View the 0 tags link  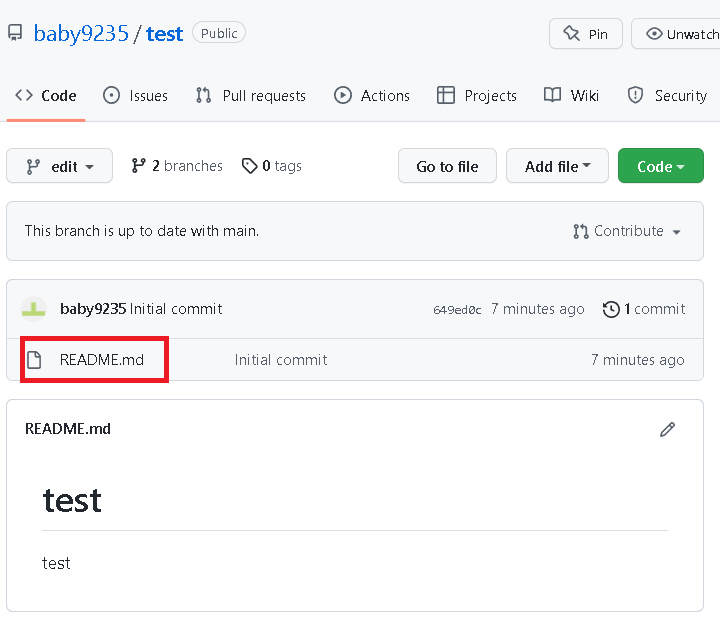(x=272, y=166)
